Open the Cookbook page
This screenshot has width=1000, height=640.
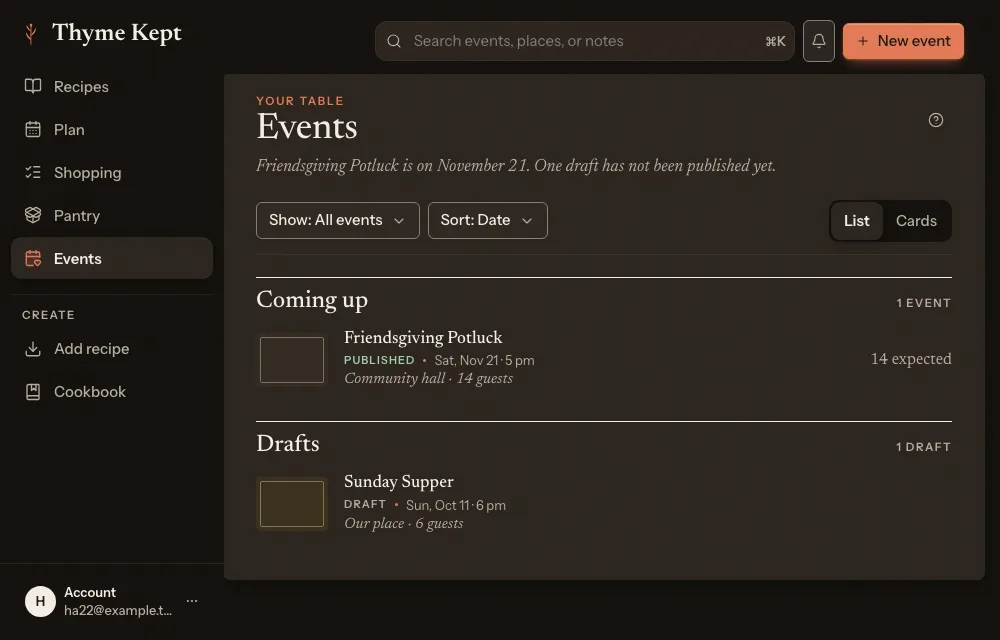click(x=112, y=391)
